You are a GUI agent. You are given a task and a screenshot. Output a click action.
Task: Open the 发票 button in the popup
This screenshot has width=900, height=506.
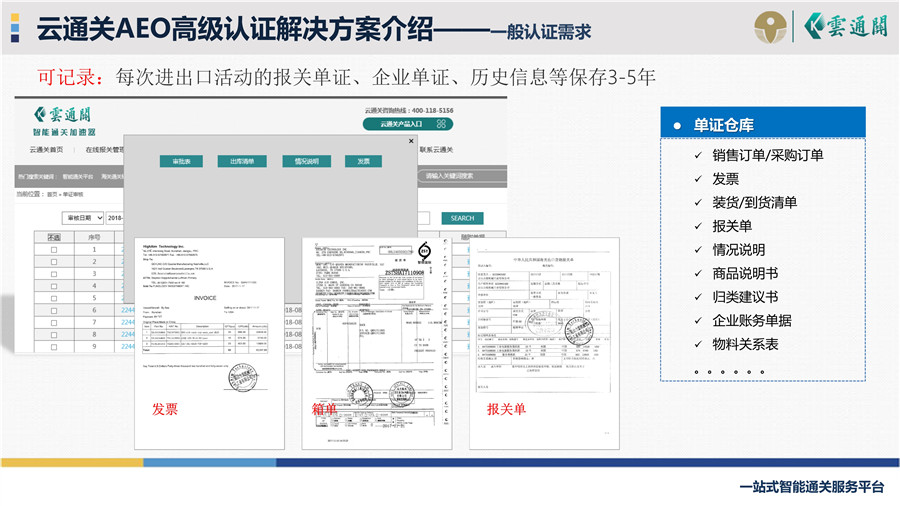363,162
